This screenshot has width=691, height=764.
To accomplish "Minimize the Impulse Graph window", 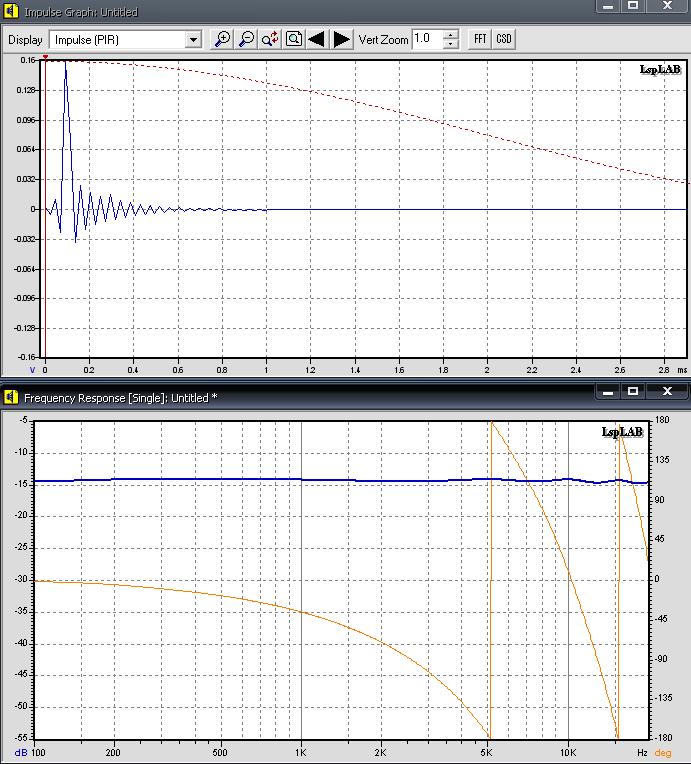I will click(608, 6).
